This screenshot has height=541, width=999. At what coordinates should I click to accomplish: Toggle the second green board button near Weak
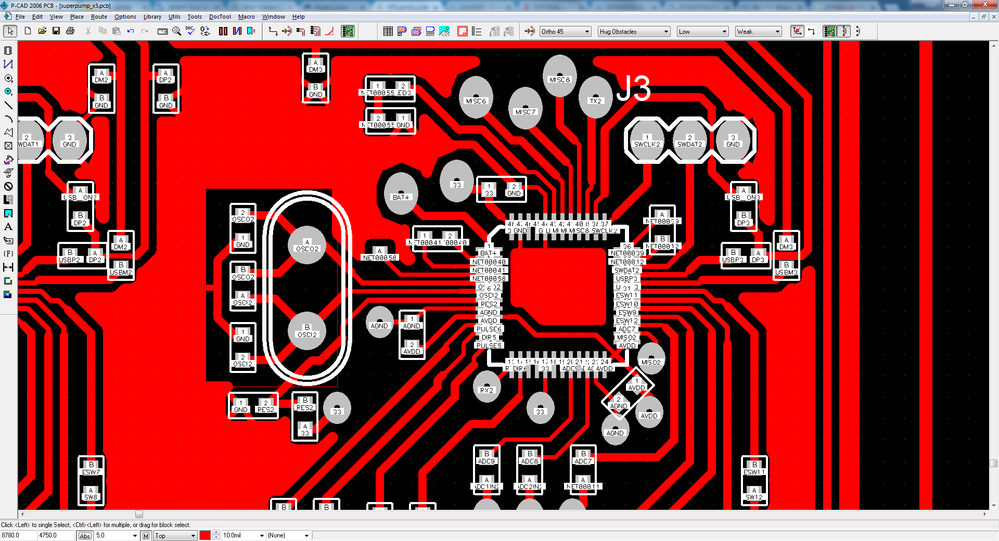830,31
